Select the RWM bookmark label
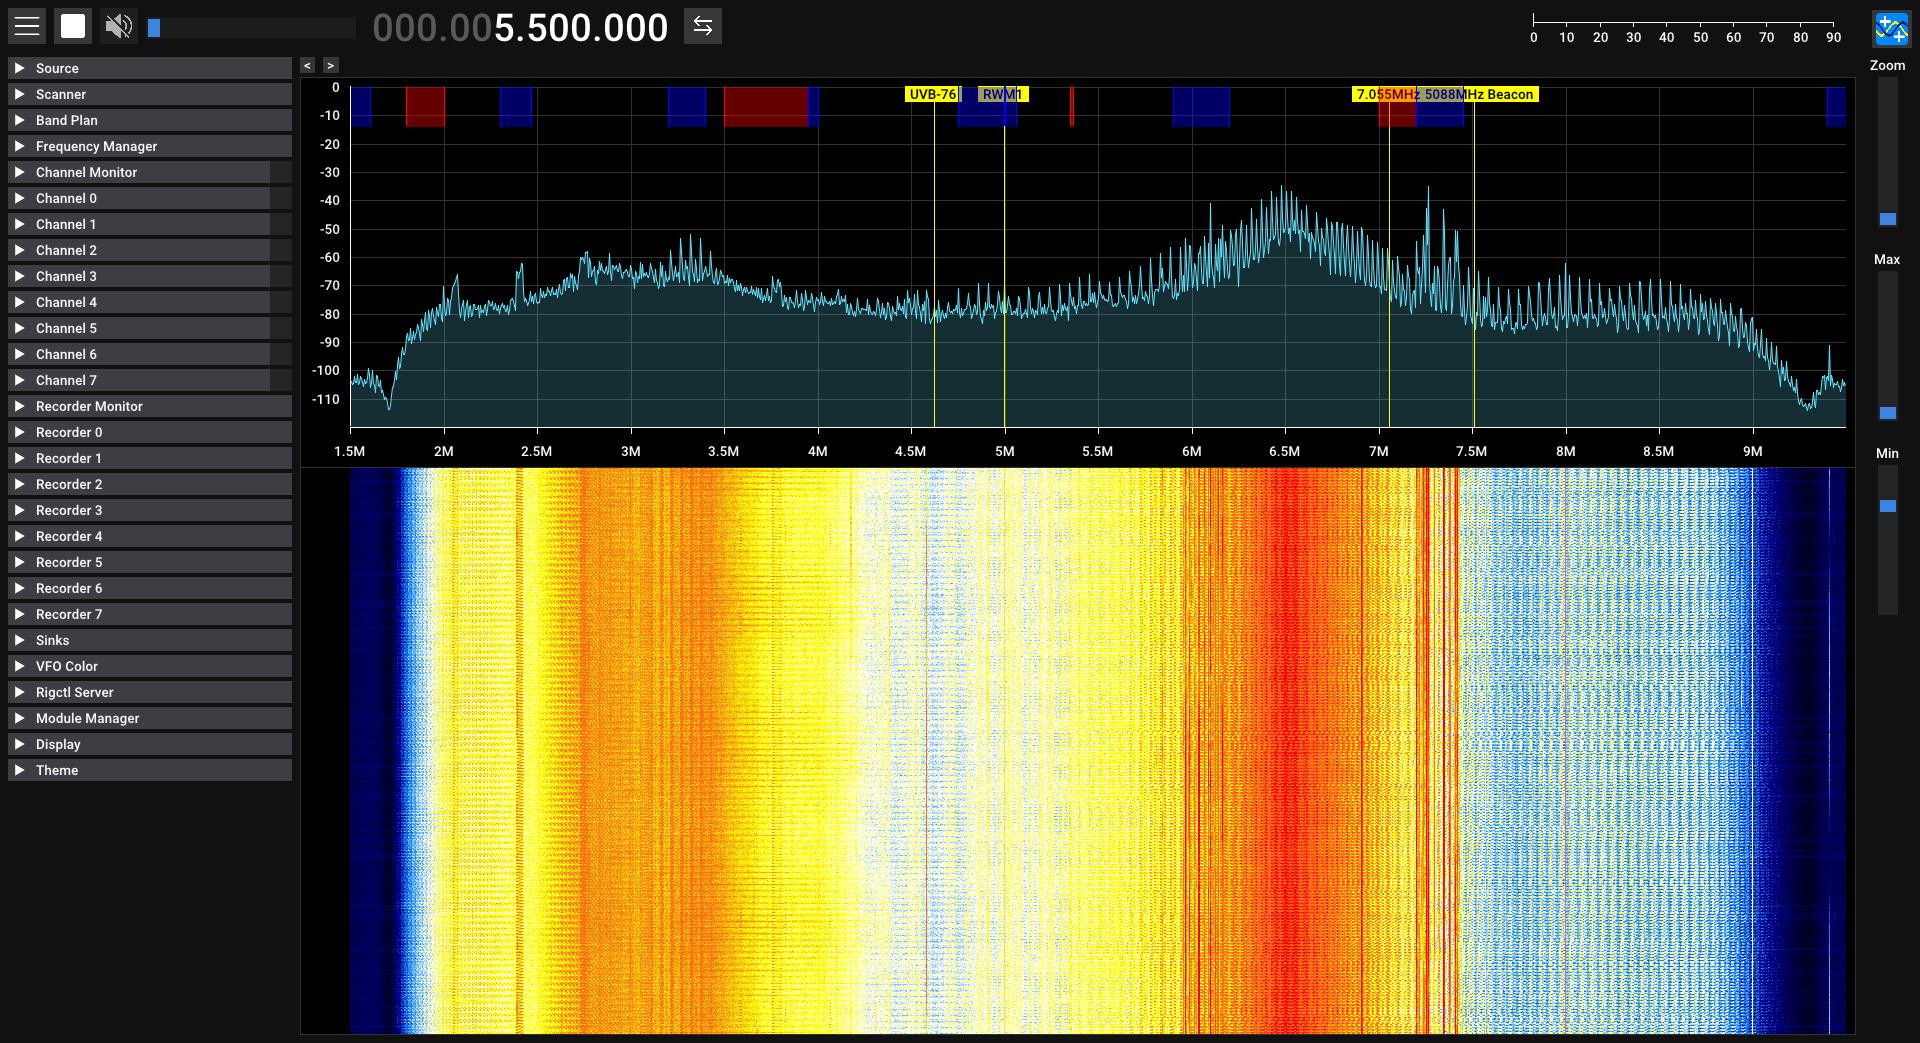 click(1002, 95)
